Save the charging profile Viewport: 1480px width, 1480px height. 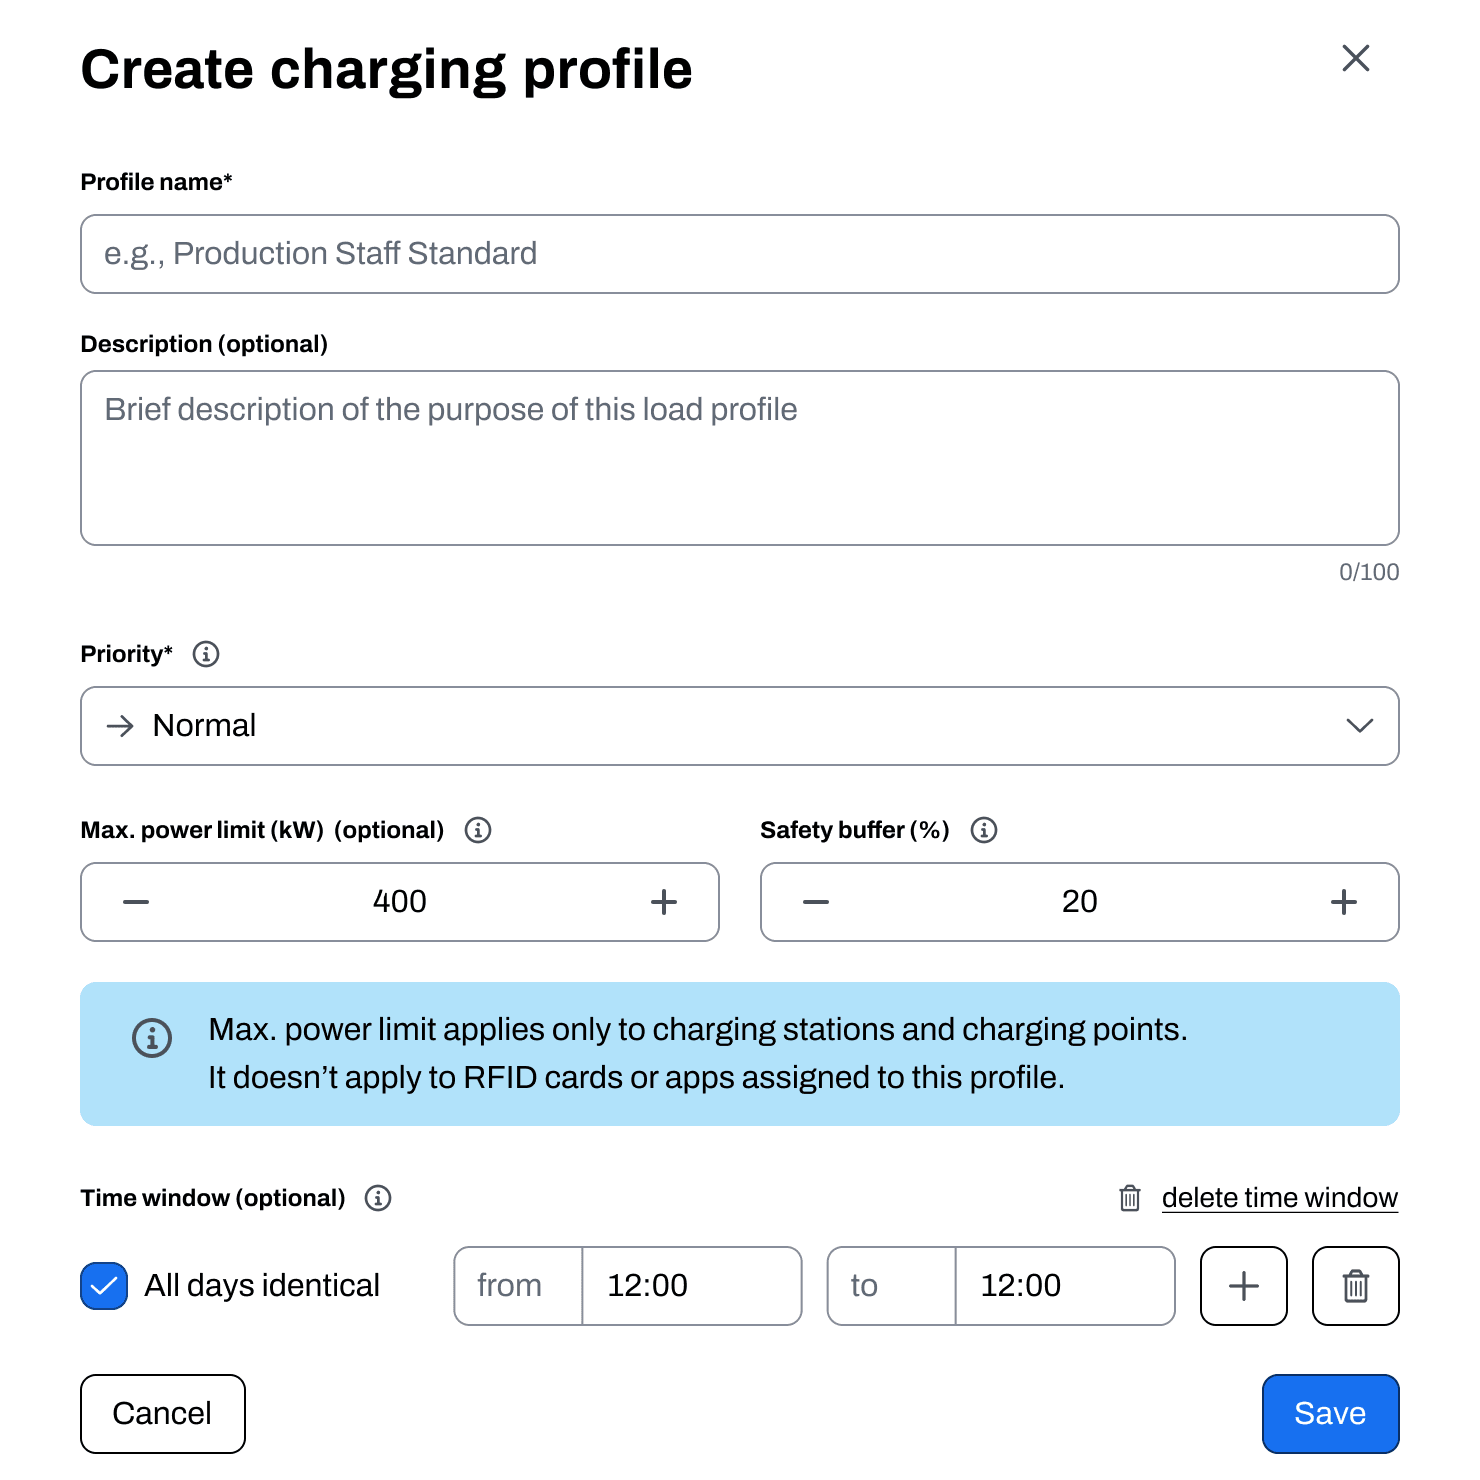coord(1330,1414)
